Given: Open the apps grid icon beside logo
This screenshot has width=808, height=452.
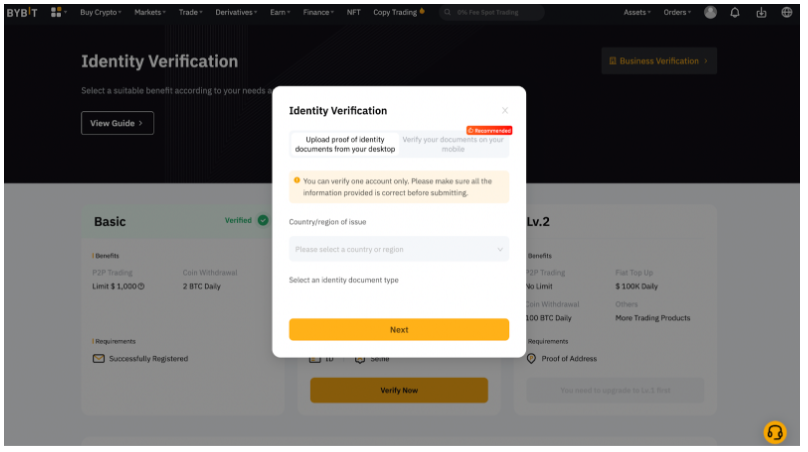Looking at the screenshot, I should coord(56,12).
